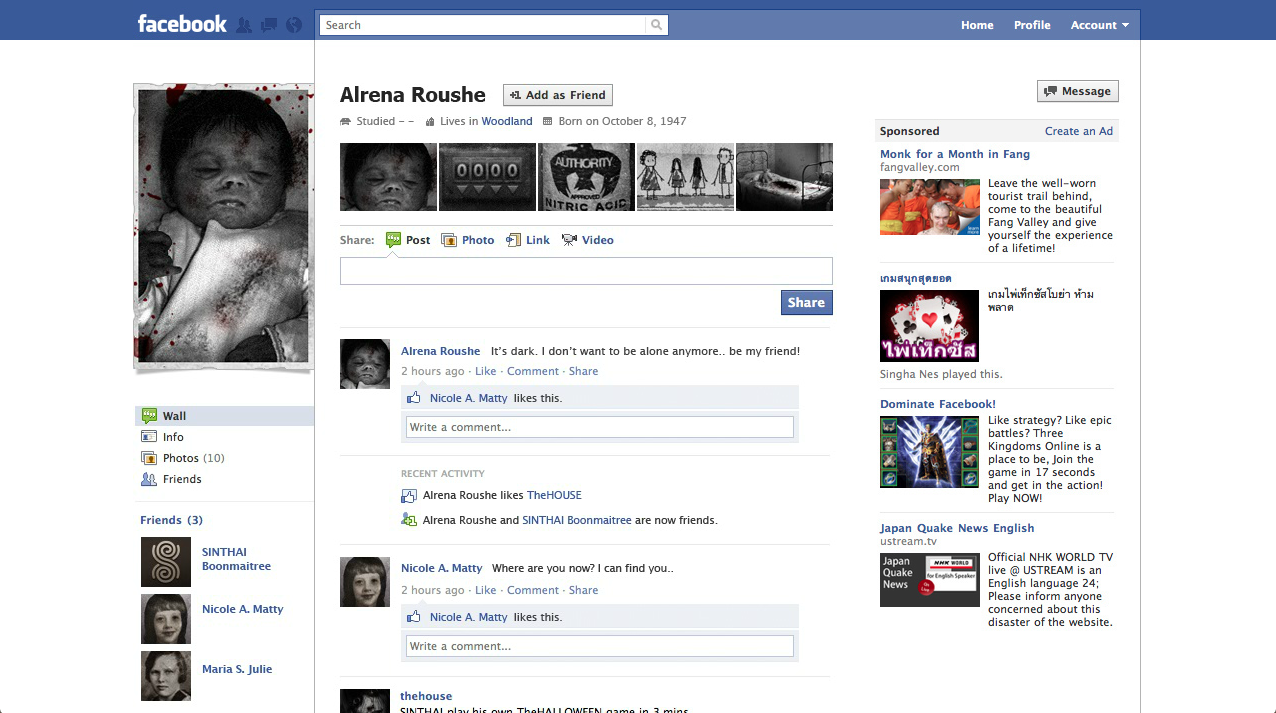Click the Three Kingdoms ad image
1276x713 pixels.
pos(930,452)
